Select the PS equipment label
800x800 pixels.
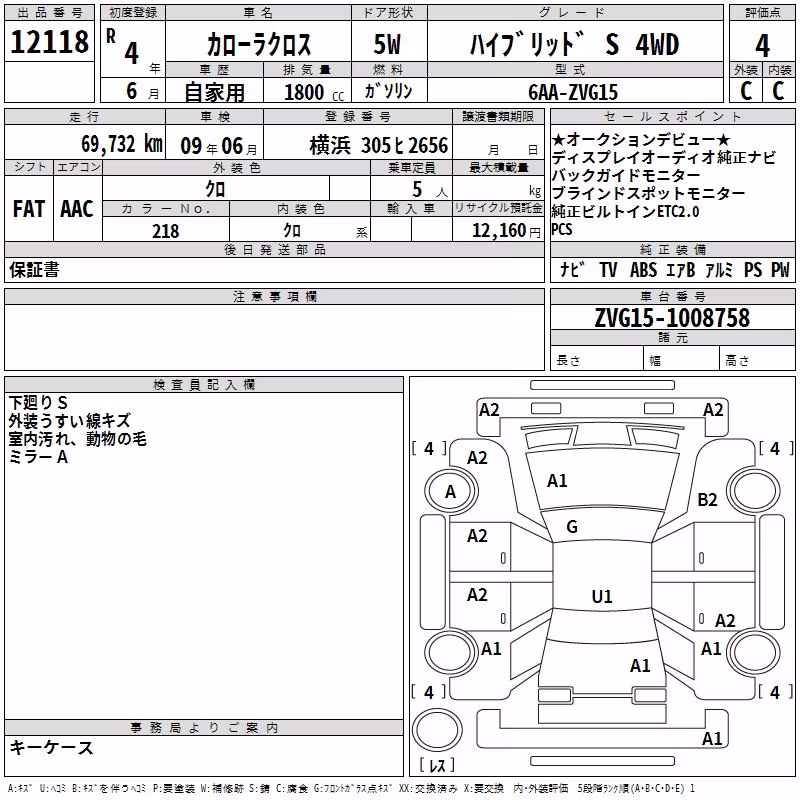click(753, 269)
